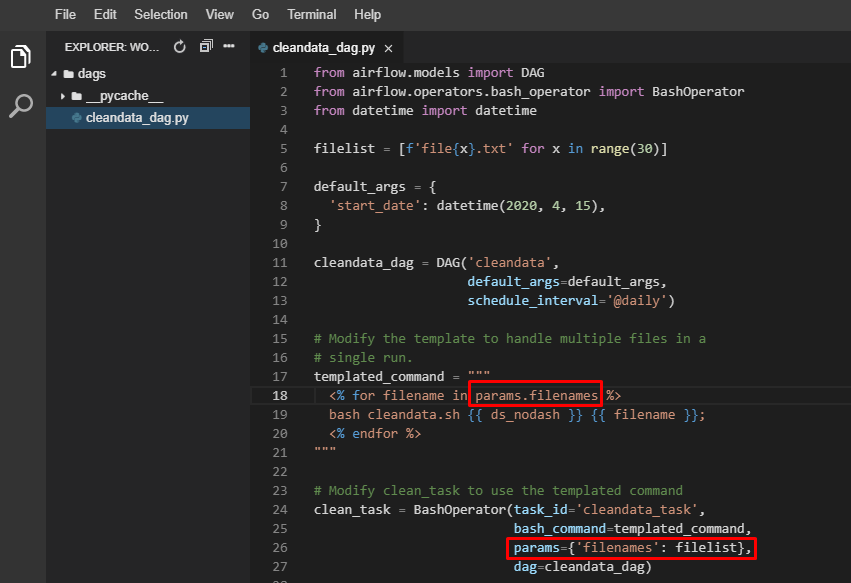Screen dimensions: 851x583
Task: Collapse the dags folder arrow
Action: 54,73
